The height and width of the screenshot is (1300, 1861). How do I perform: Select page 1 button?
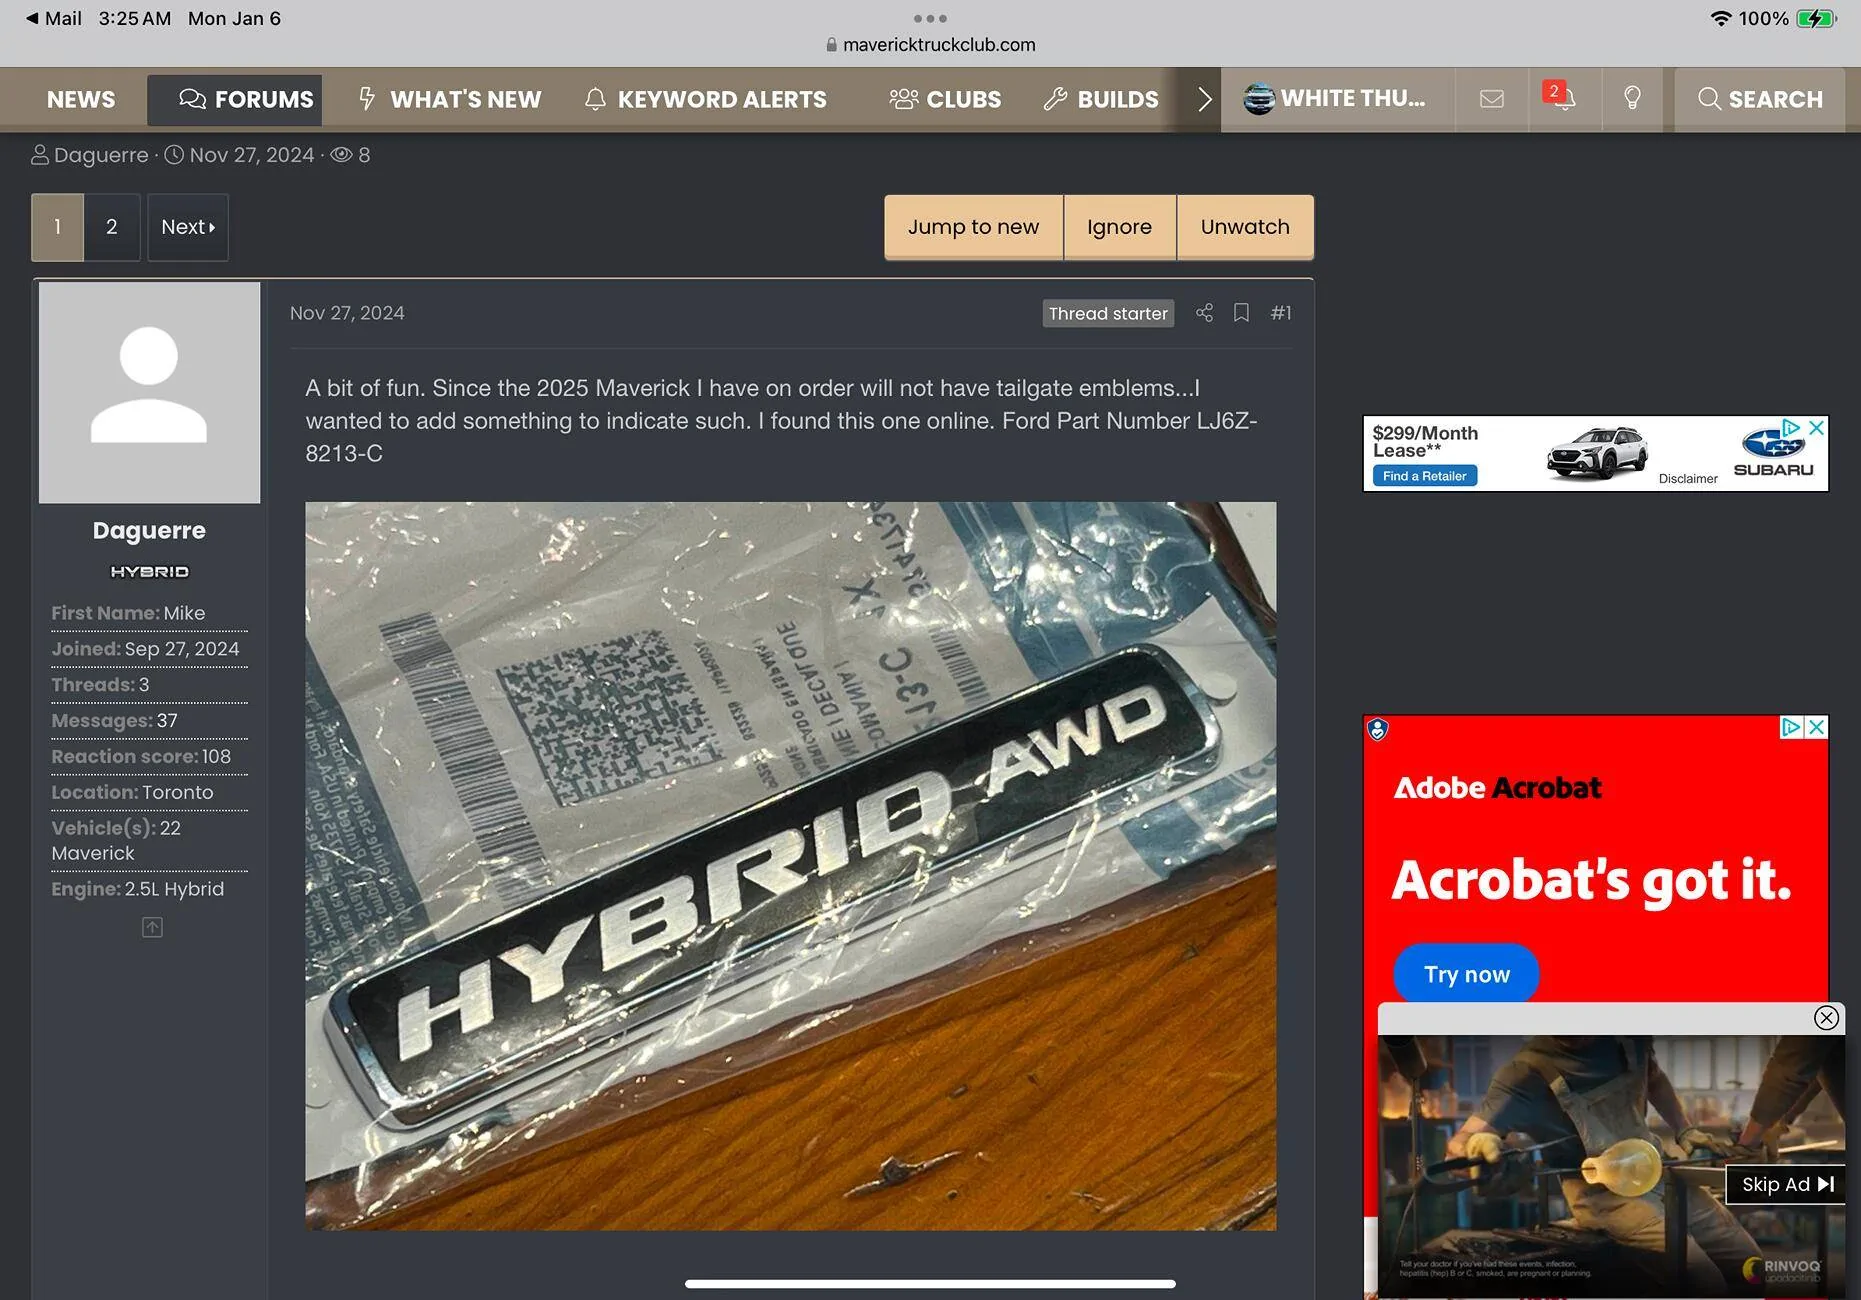57,227
